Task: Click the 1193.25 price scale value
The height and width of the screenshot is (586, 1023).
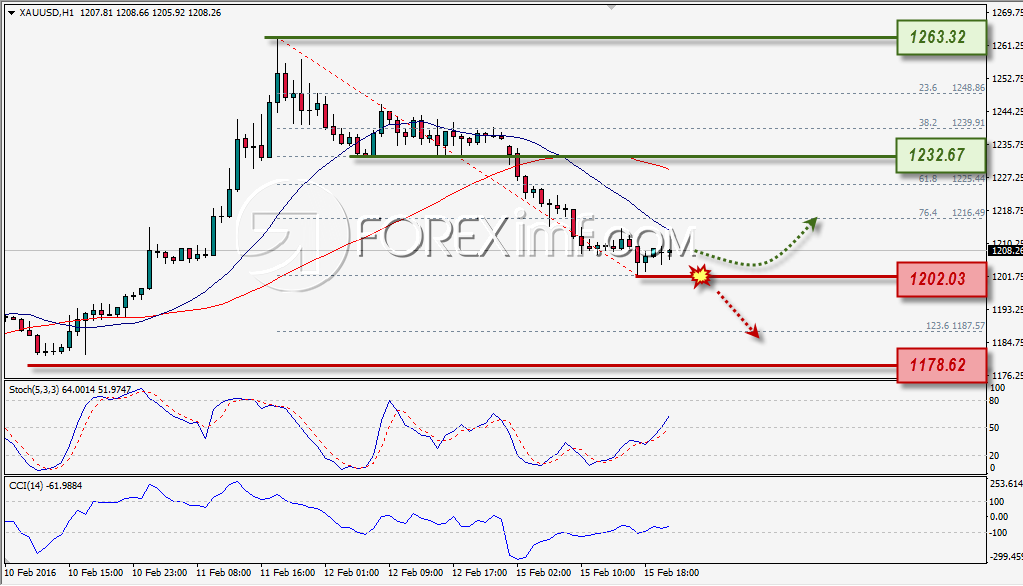Action: (x=1007, y=309)
